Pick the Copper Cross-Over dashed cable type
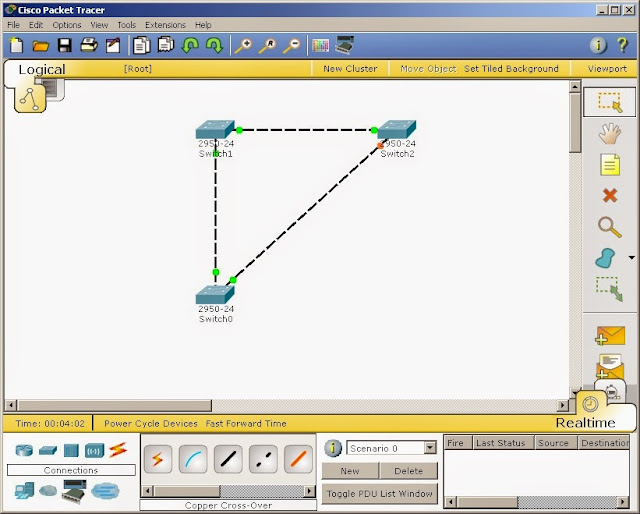Viewport: 640px width, 514px height. [x=263, y=459]
